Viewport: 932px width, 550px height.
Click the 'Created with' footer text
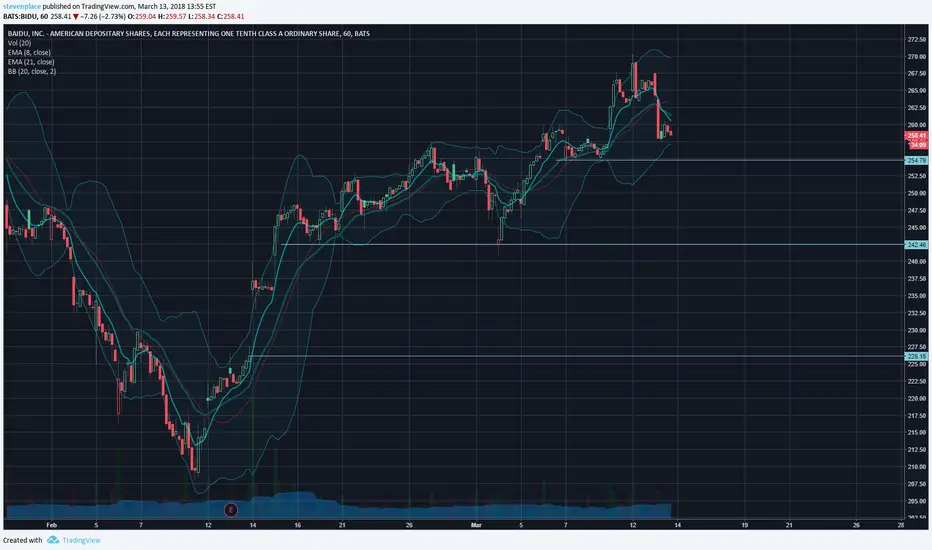click(x=23, y=540)
